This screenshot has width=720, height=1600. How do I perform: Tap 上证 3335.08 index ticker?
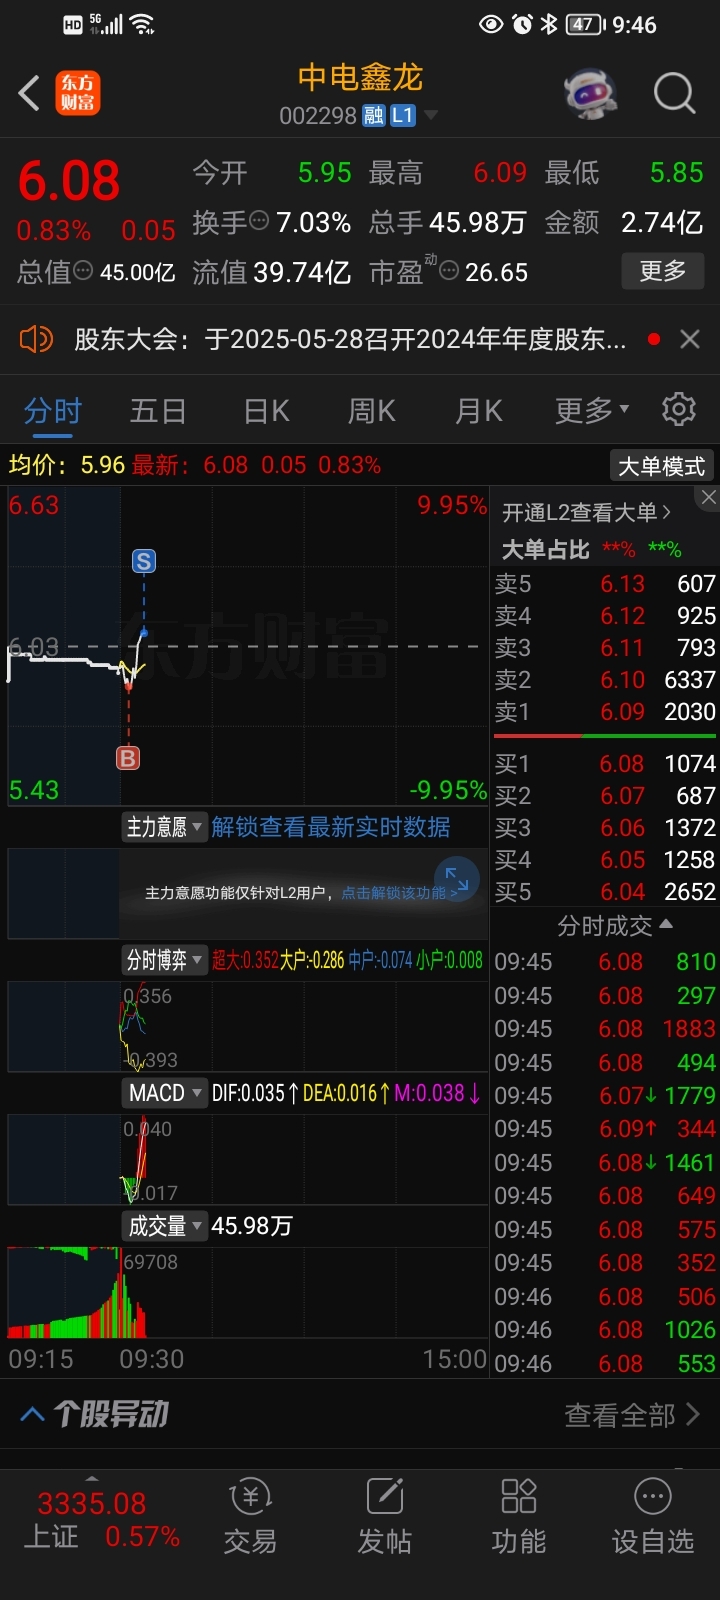100,1520
